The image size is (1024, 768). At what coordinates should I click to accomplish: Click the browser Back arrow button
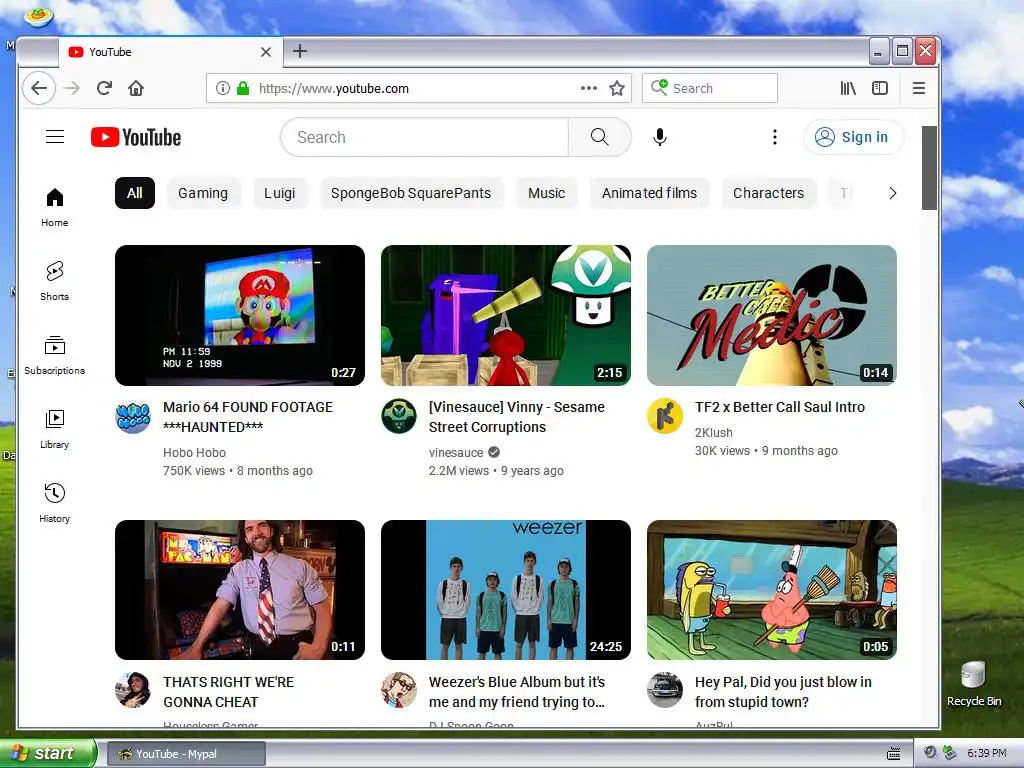[39, 88]
